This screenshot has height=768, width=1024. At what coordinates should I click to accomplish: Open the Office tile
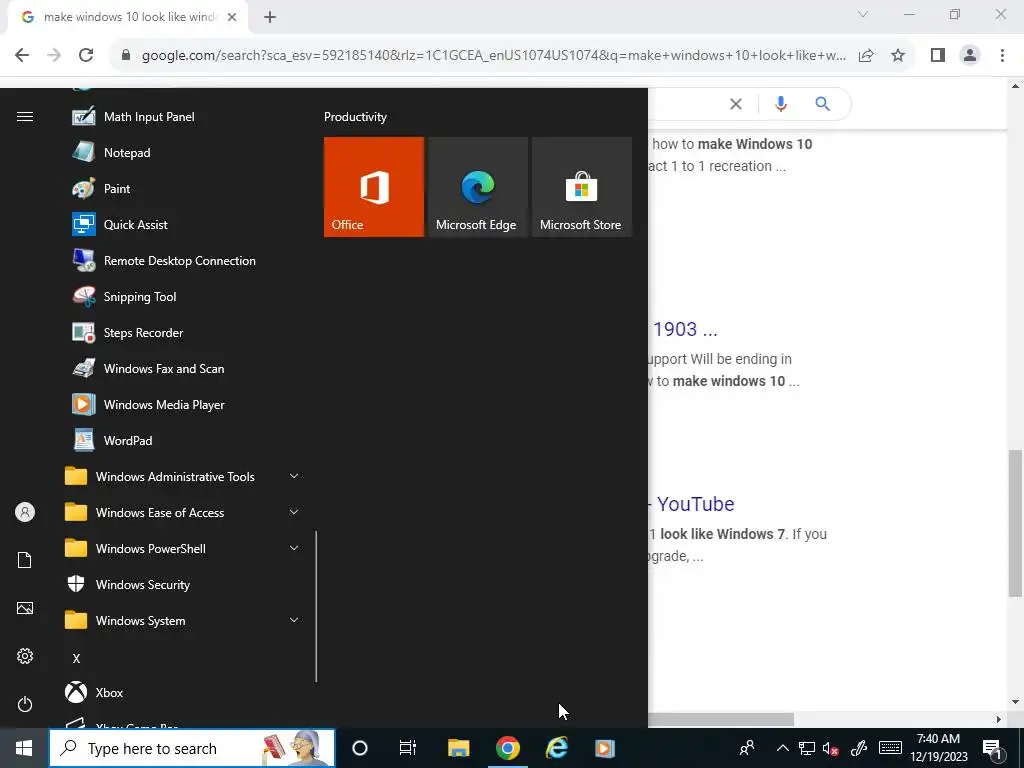click(374, 187)
